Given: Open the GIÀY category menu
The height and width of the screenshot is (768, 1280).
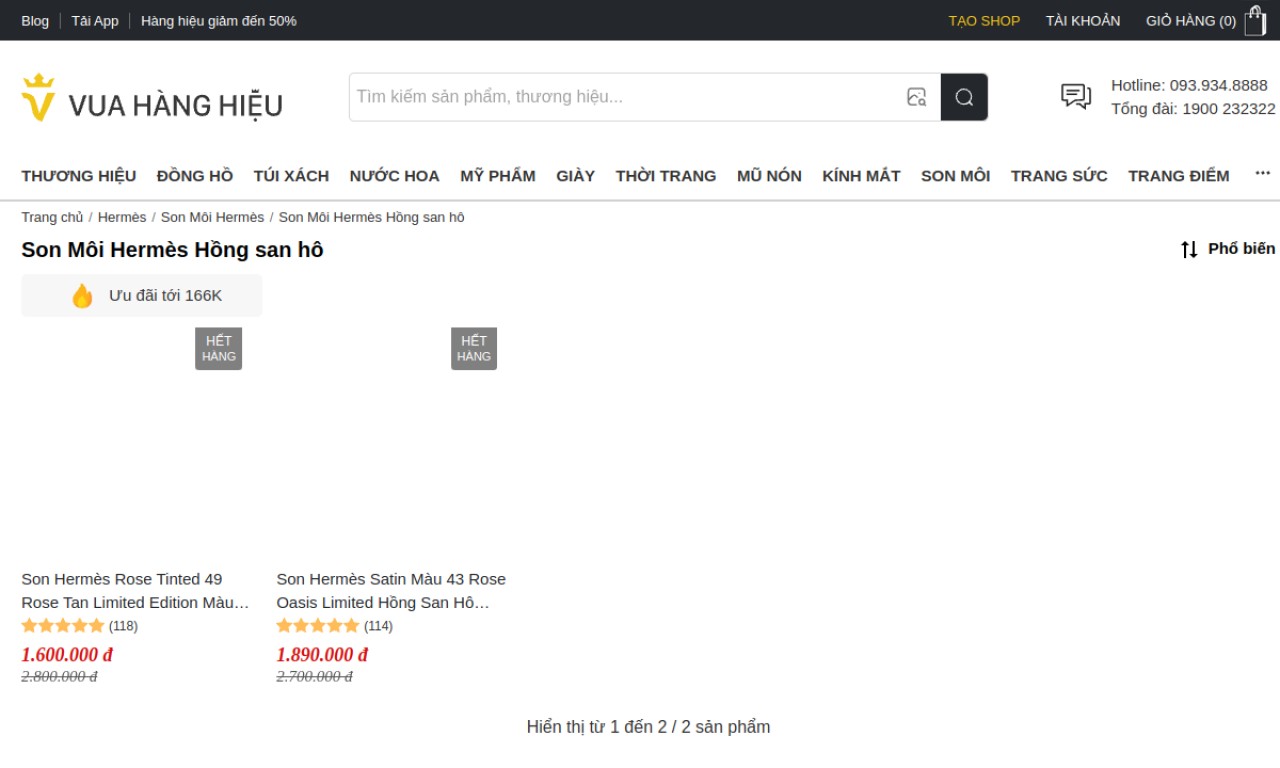Looking at the screenshot, I should click(x=576, y=176).
